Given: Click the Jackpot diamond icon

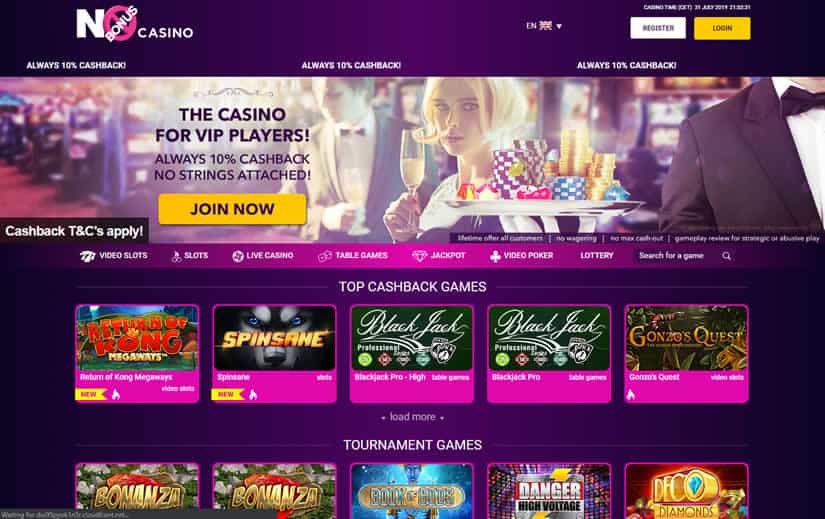Looking at the screenshot, I should pos(419,256).
